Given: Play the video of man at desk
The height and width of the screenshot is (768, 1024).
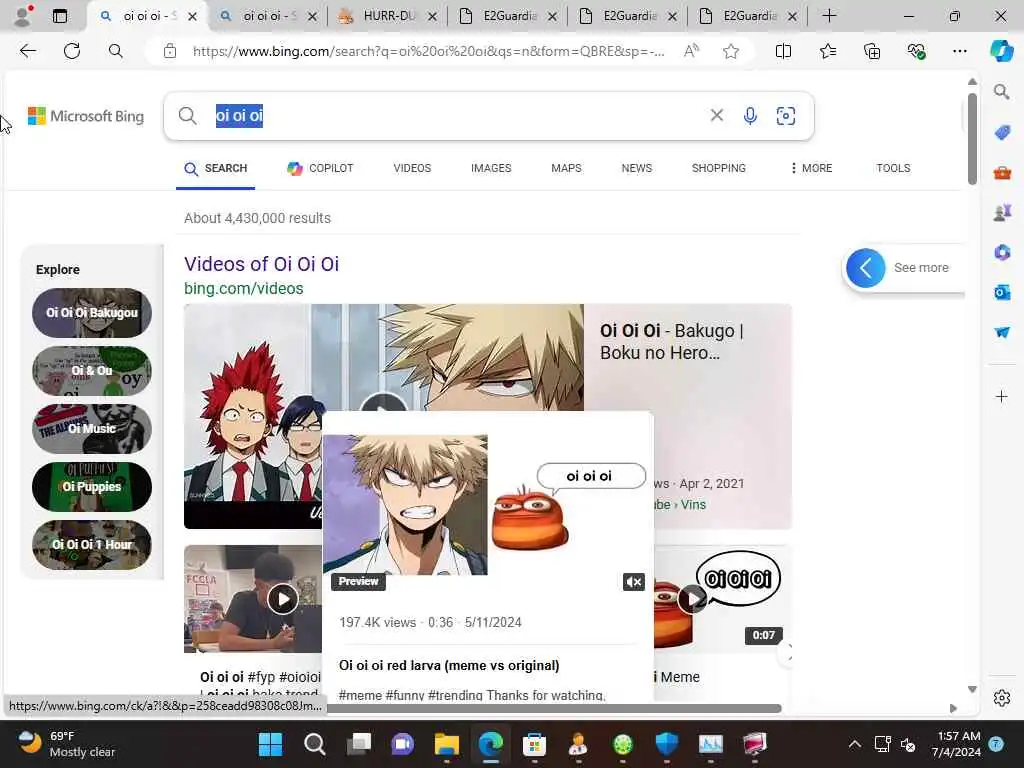Looking at the screenshot, I should pyautogui.click(x=283, y=599).
